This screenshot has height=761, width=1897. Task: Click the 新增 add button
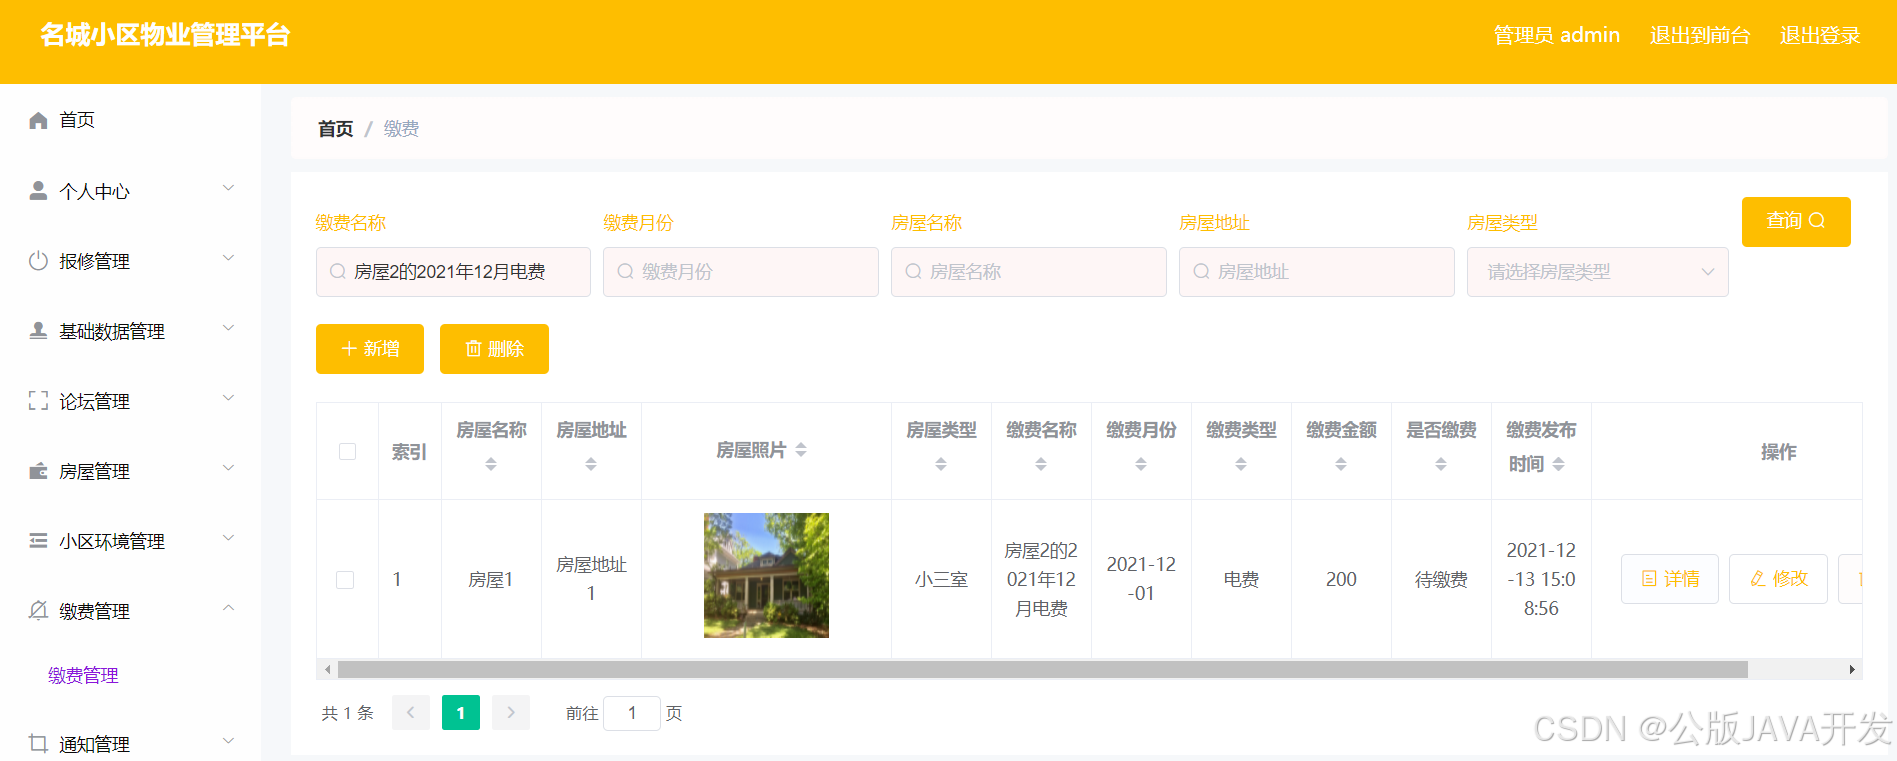pos(370,349)
